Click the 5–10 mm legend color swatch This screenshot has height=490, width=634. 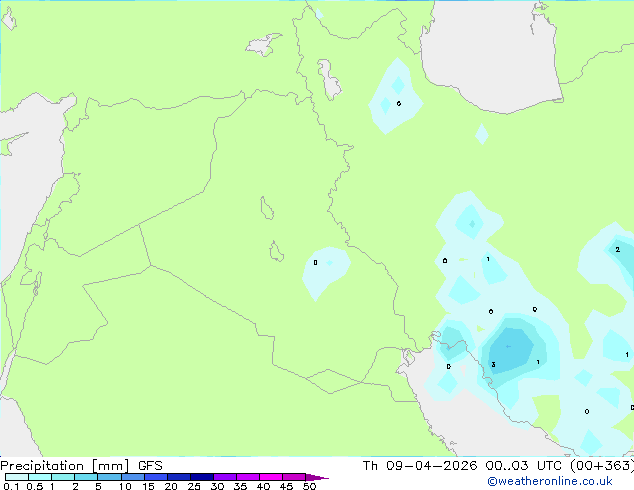tap(109, 477)
